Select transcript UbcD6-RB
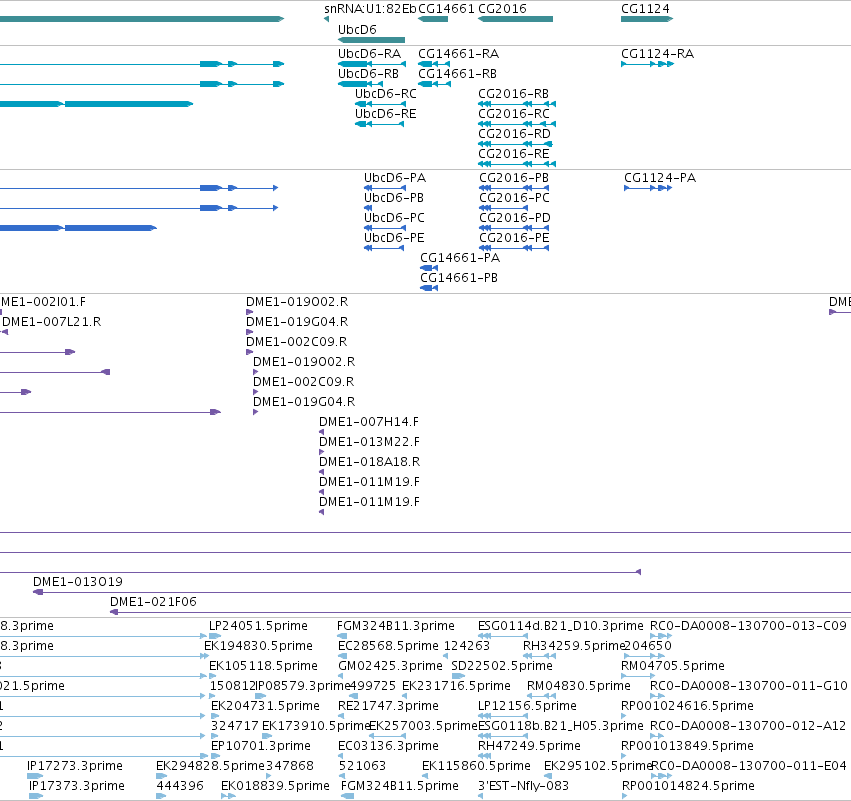Screen dimensions: 851x801 pos(360,84)
